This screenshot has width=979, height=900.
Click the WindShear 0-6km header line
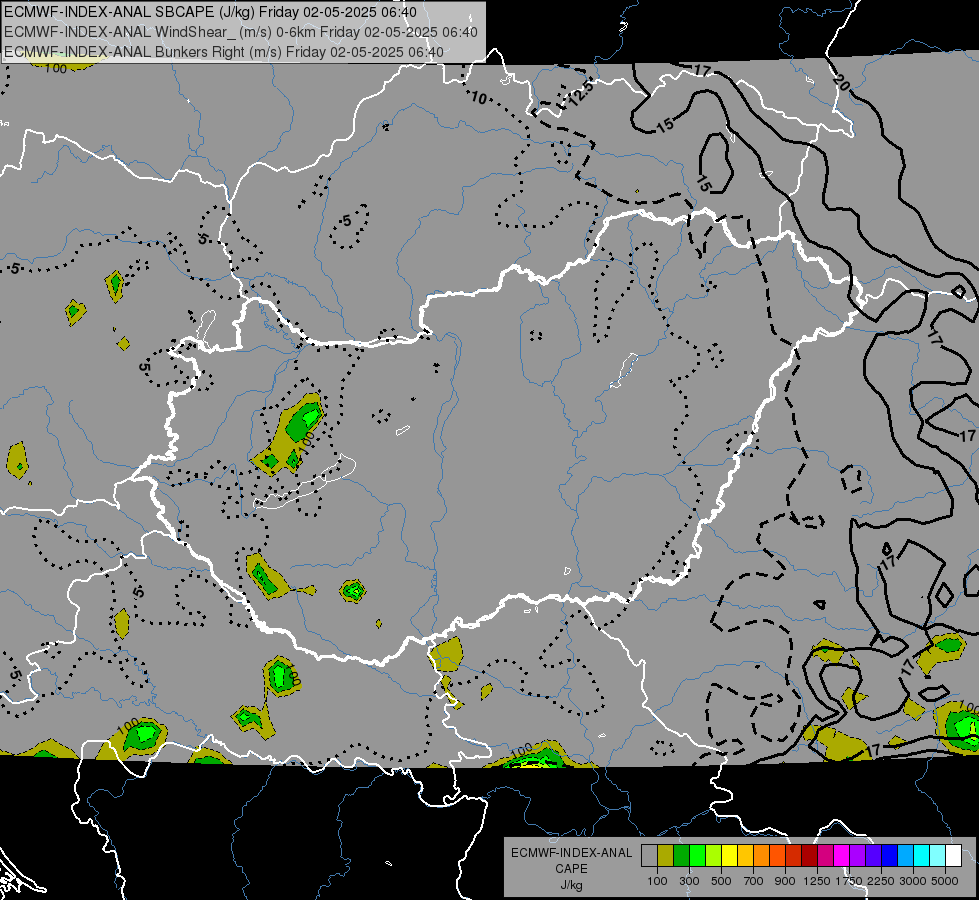pyautogui.click(x=241, y=32)
